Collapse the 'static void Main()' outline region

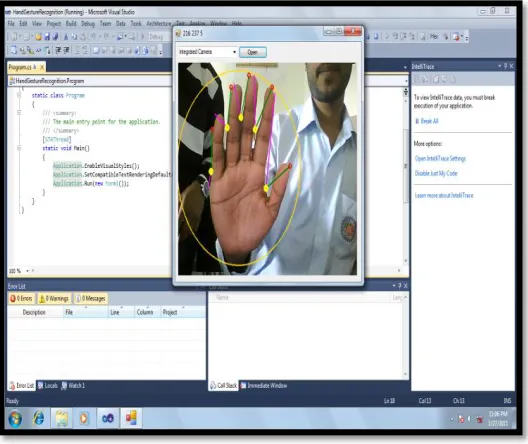(x=19, y=148)
